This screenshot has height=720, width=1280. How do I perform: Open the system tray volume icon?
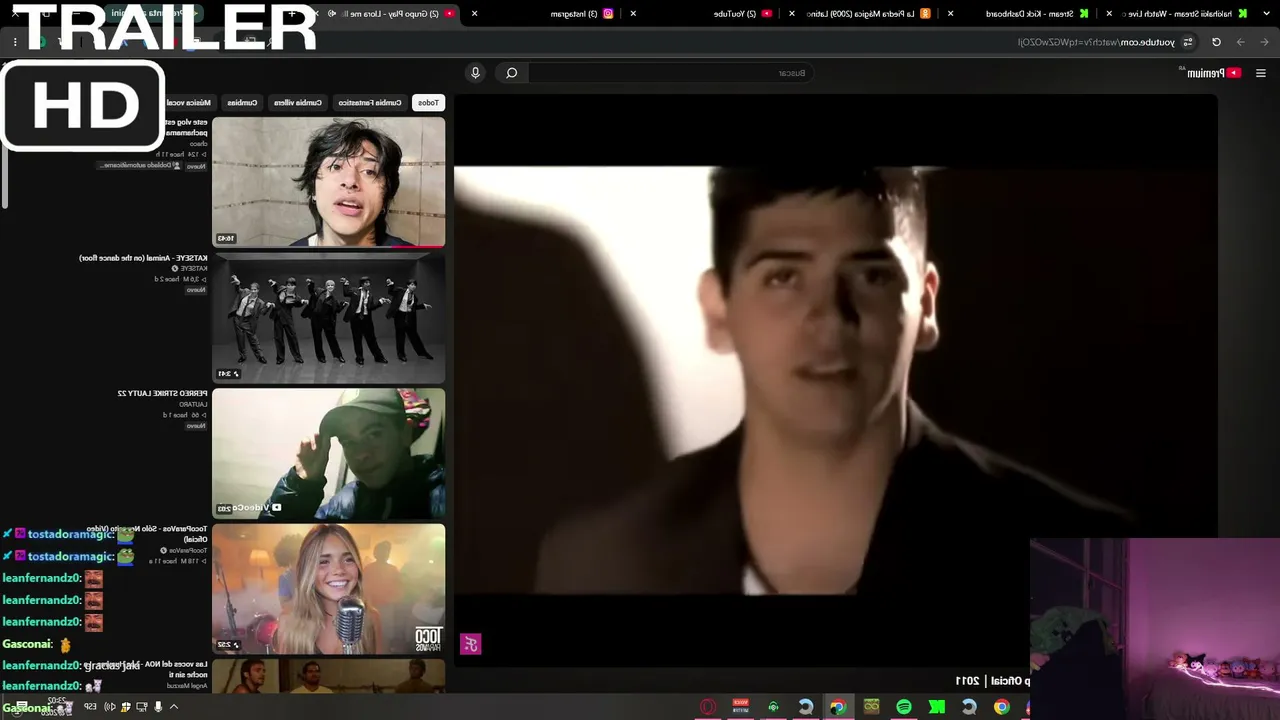(110, 707)
